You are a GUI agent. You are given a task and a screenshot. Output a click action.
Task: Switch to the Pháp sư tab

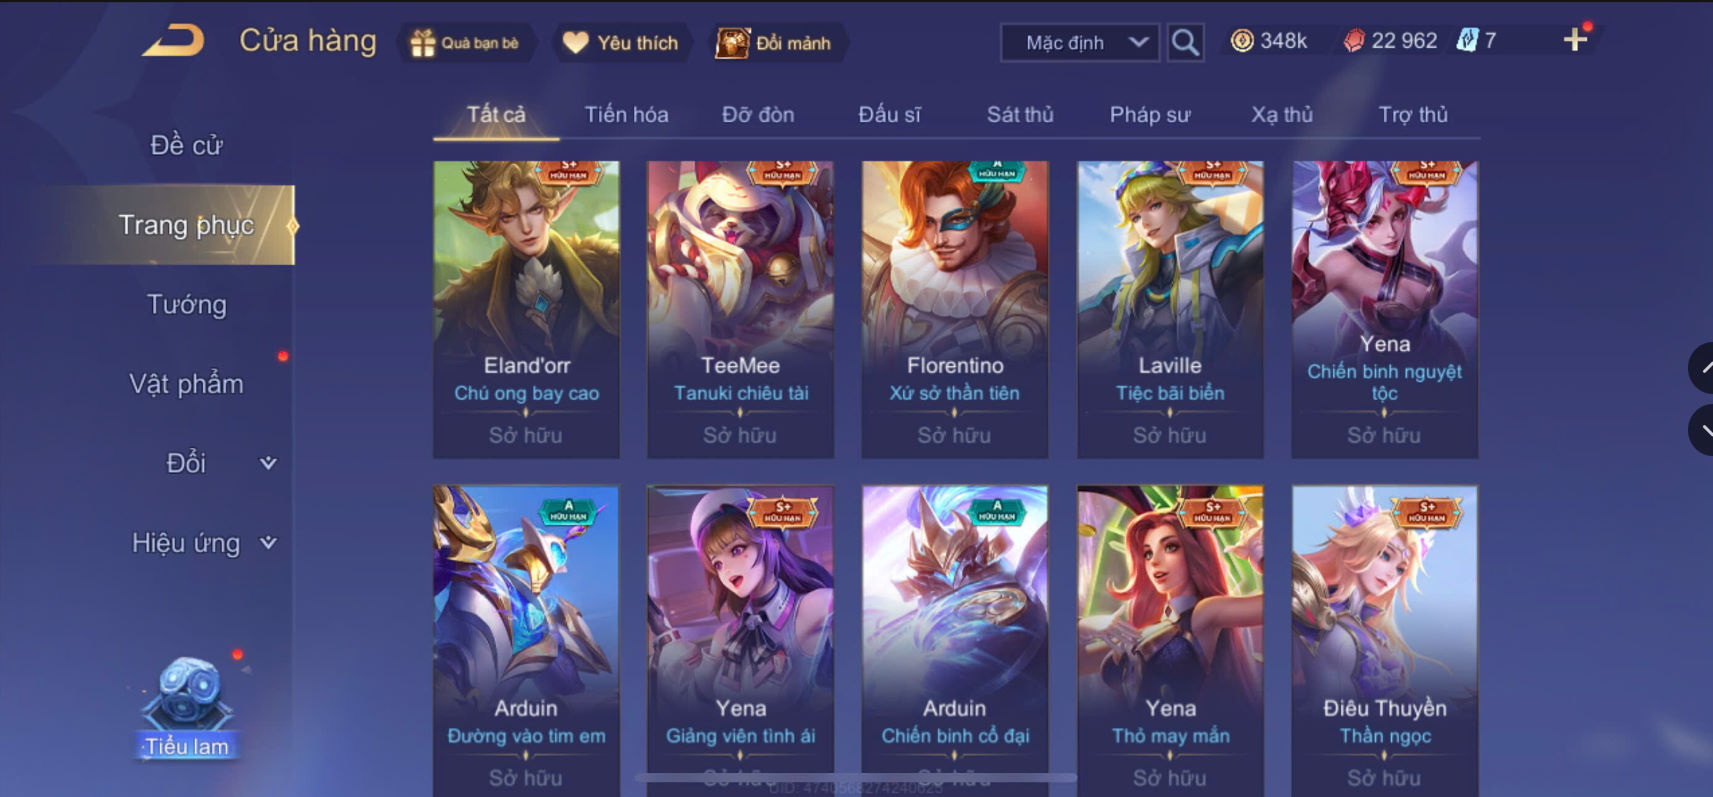click(1150, 114)
